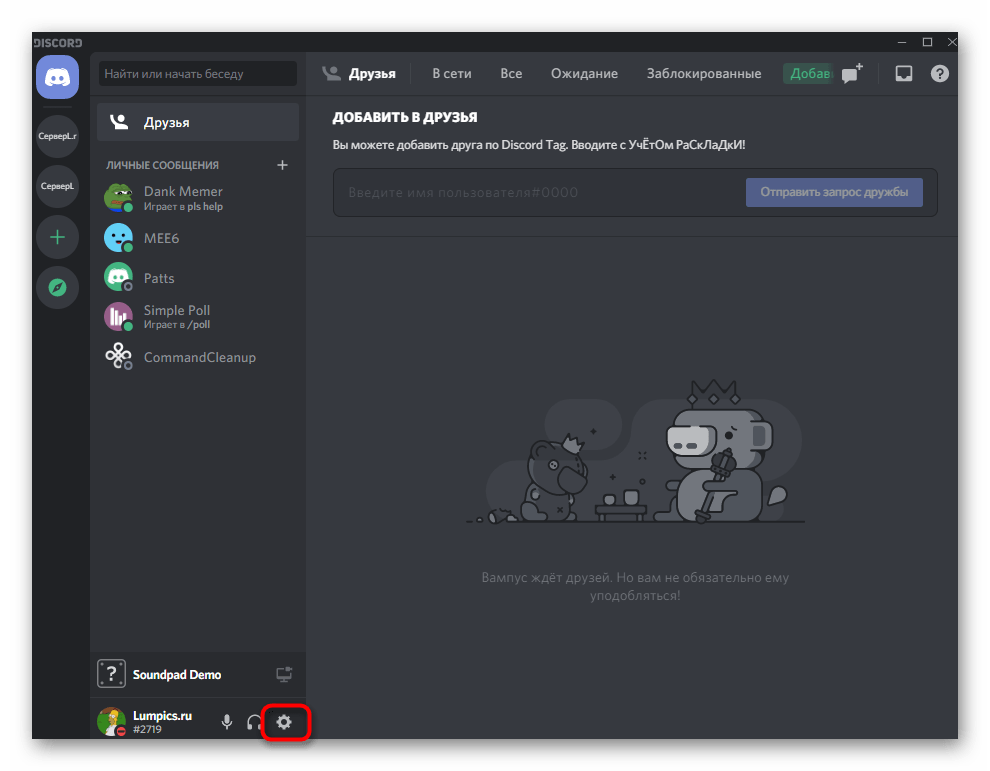Minimize the Discord window
The image size is (990, 771).
click(902, 42)
